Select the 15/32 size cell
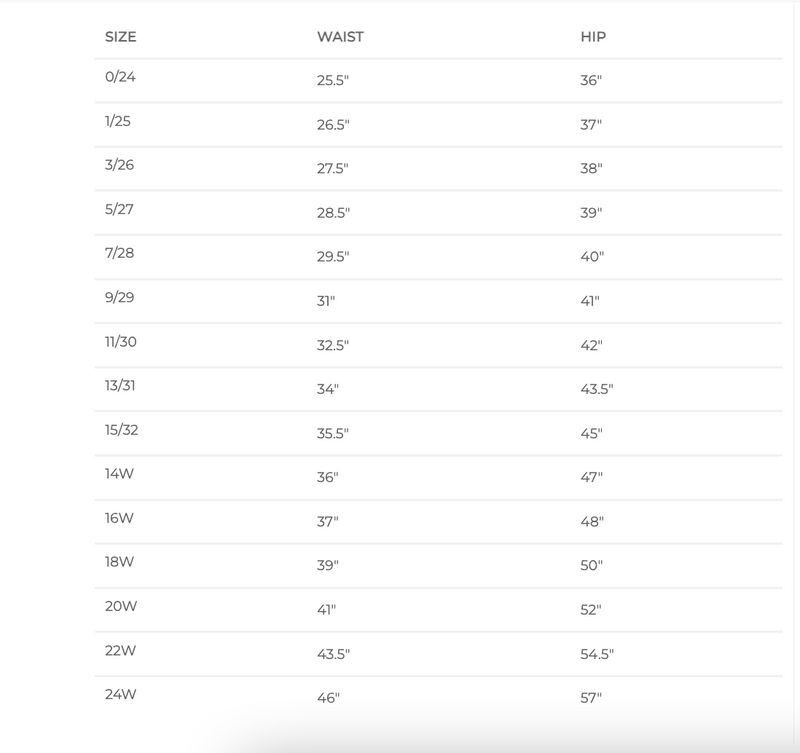 click(120, 429)
